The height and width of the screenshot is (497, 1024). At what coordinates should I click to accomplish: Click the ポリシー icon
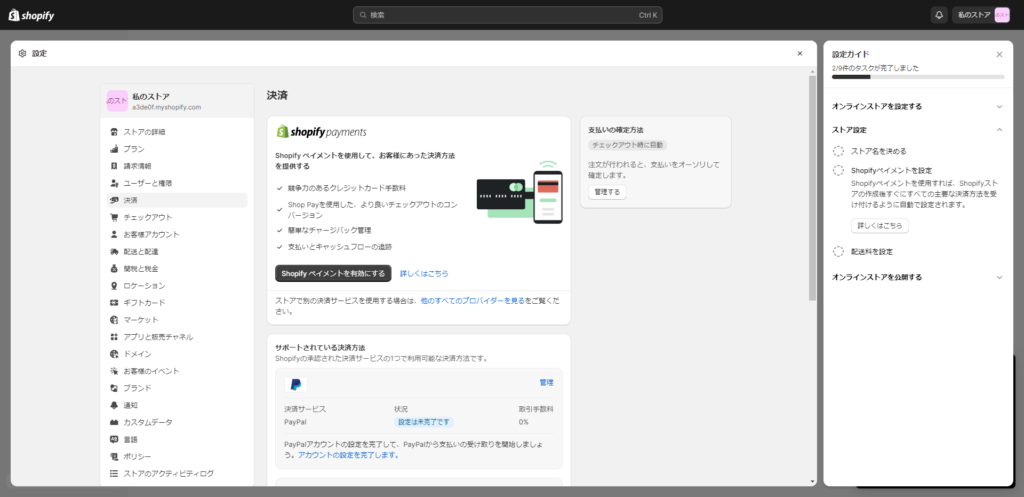[114, 456]
